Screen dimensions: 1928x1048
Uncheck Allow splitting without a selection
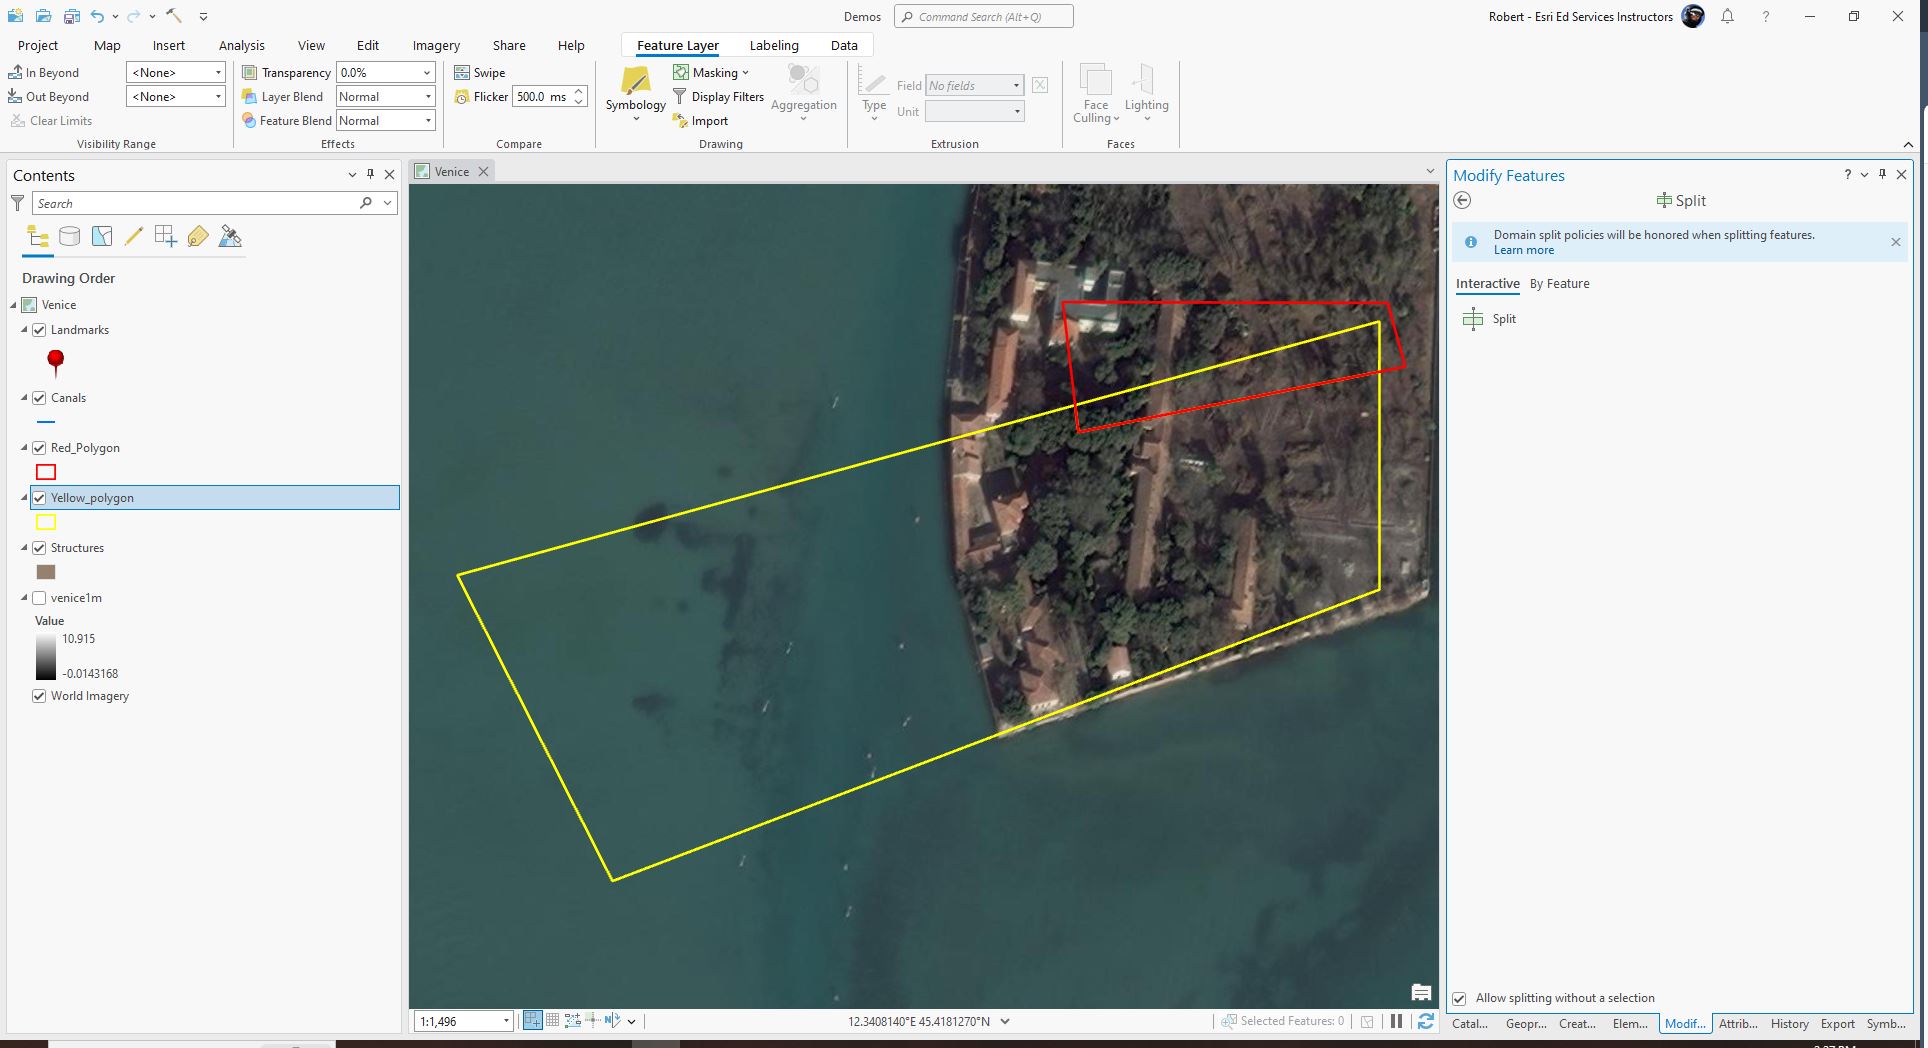1459,998
